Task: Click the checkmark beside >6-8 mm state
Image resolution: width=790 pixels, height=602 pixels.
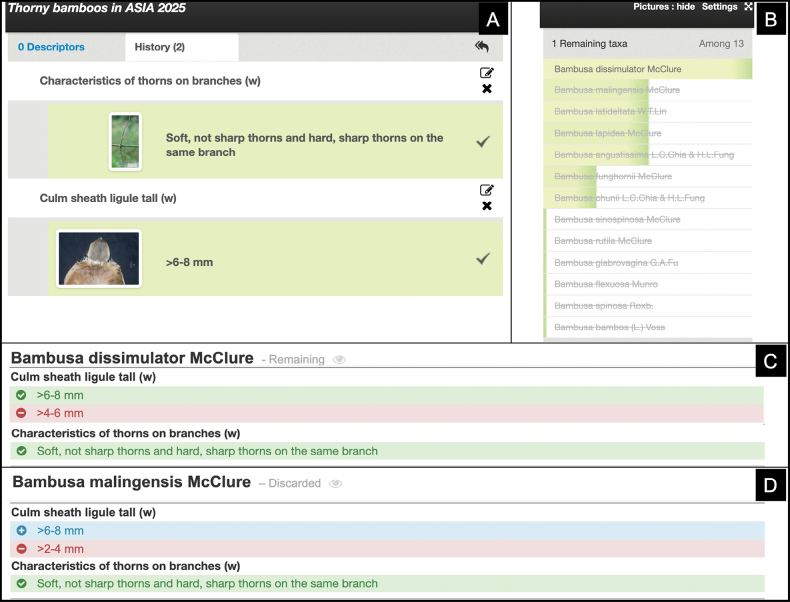Action: click(483, 259)
